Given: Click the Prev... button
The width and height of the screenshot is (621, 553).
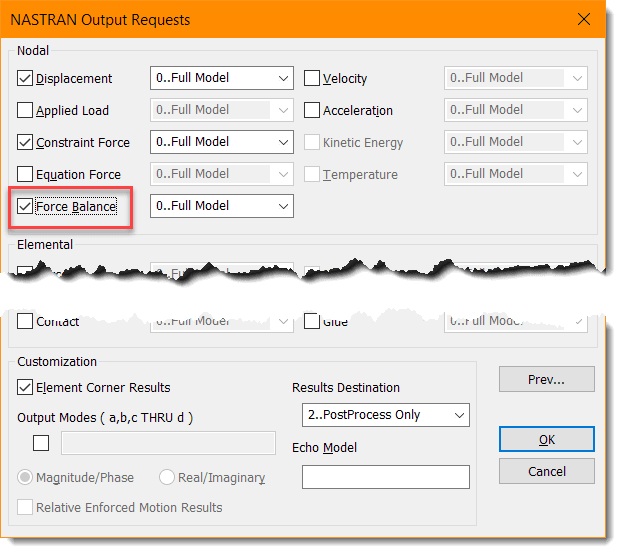Looking at the screenshot, I should point(547,379).
